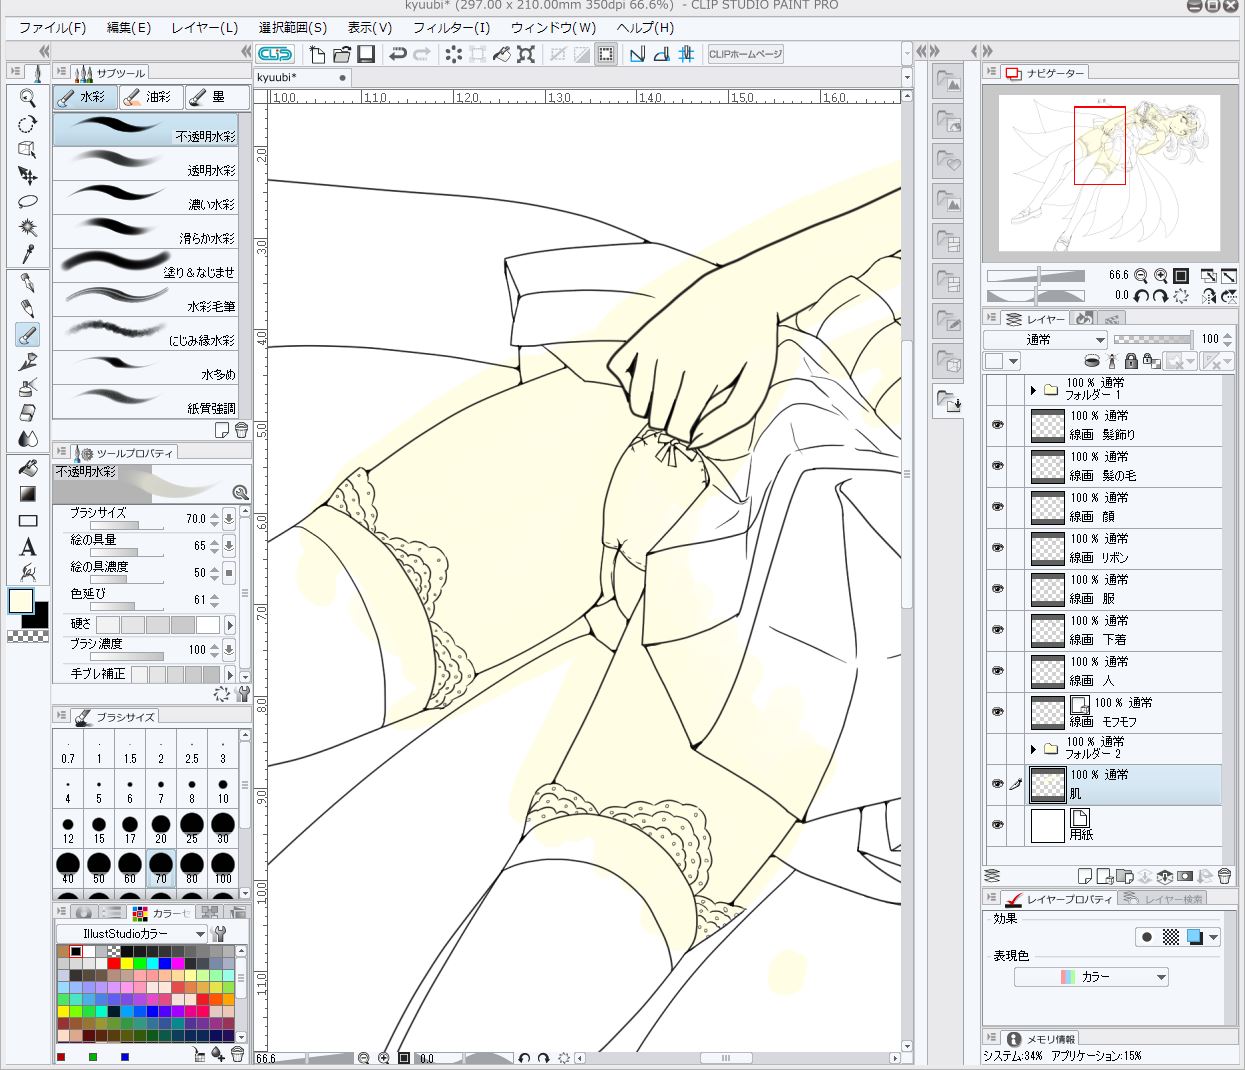Screen dimensions: 1245x1070
Task: Choose the にじみ縁水彩 brush
Action: click(x=145, y=334)
